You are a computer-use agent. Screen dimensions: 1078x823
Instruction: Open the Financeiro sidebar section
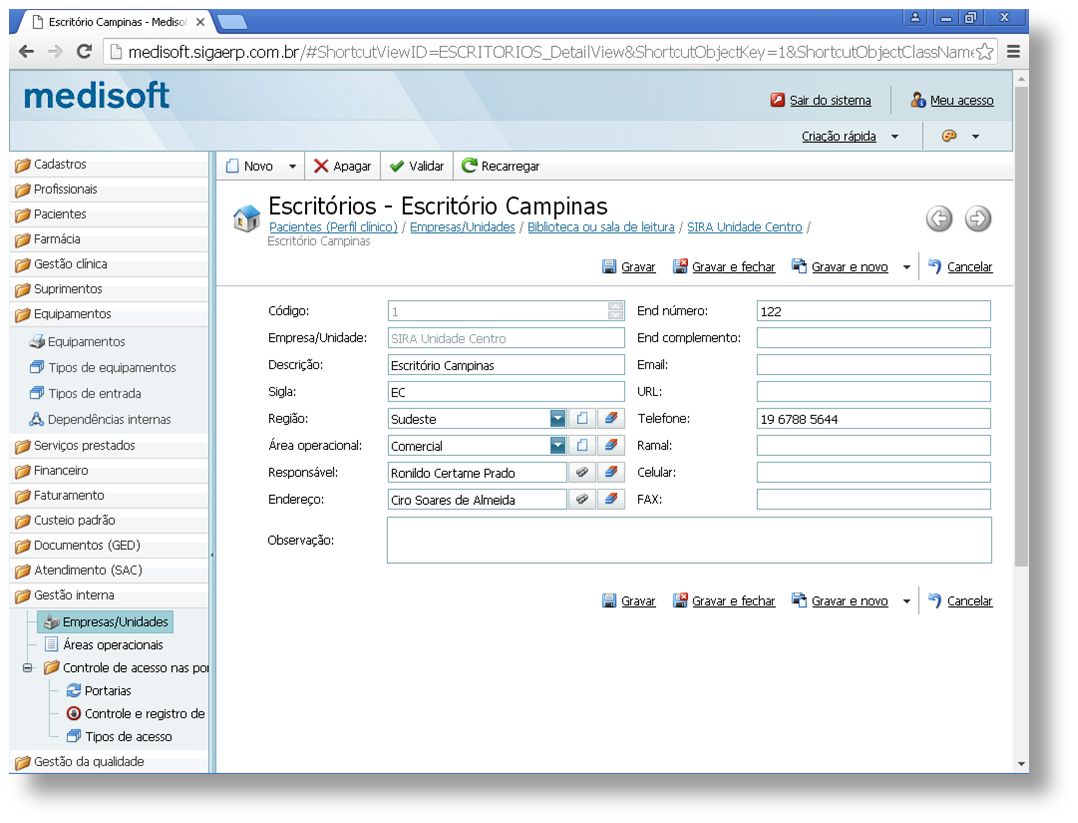(x=61, y=470)
